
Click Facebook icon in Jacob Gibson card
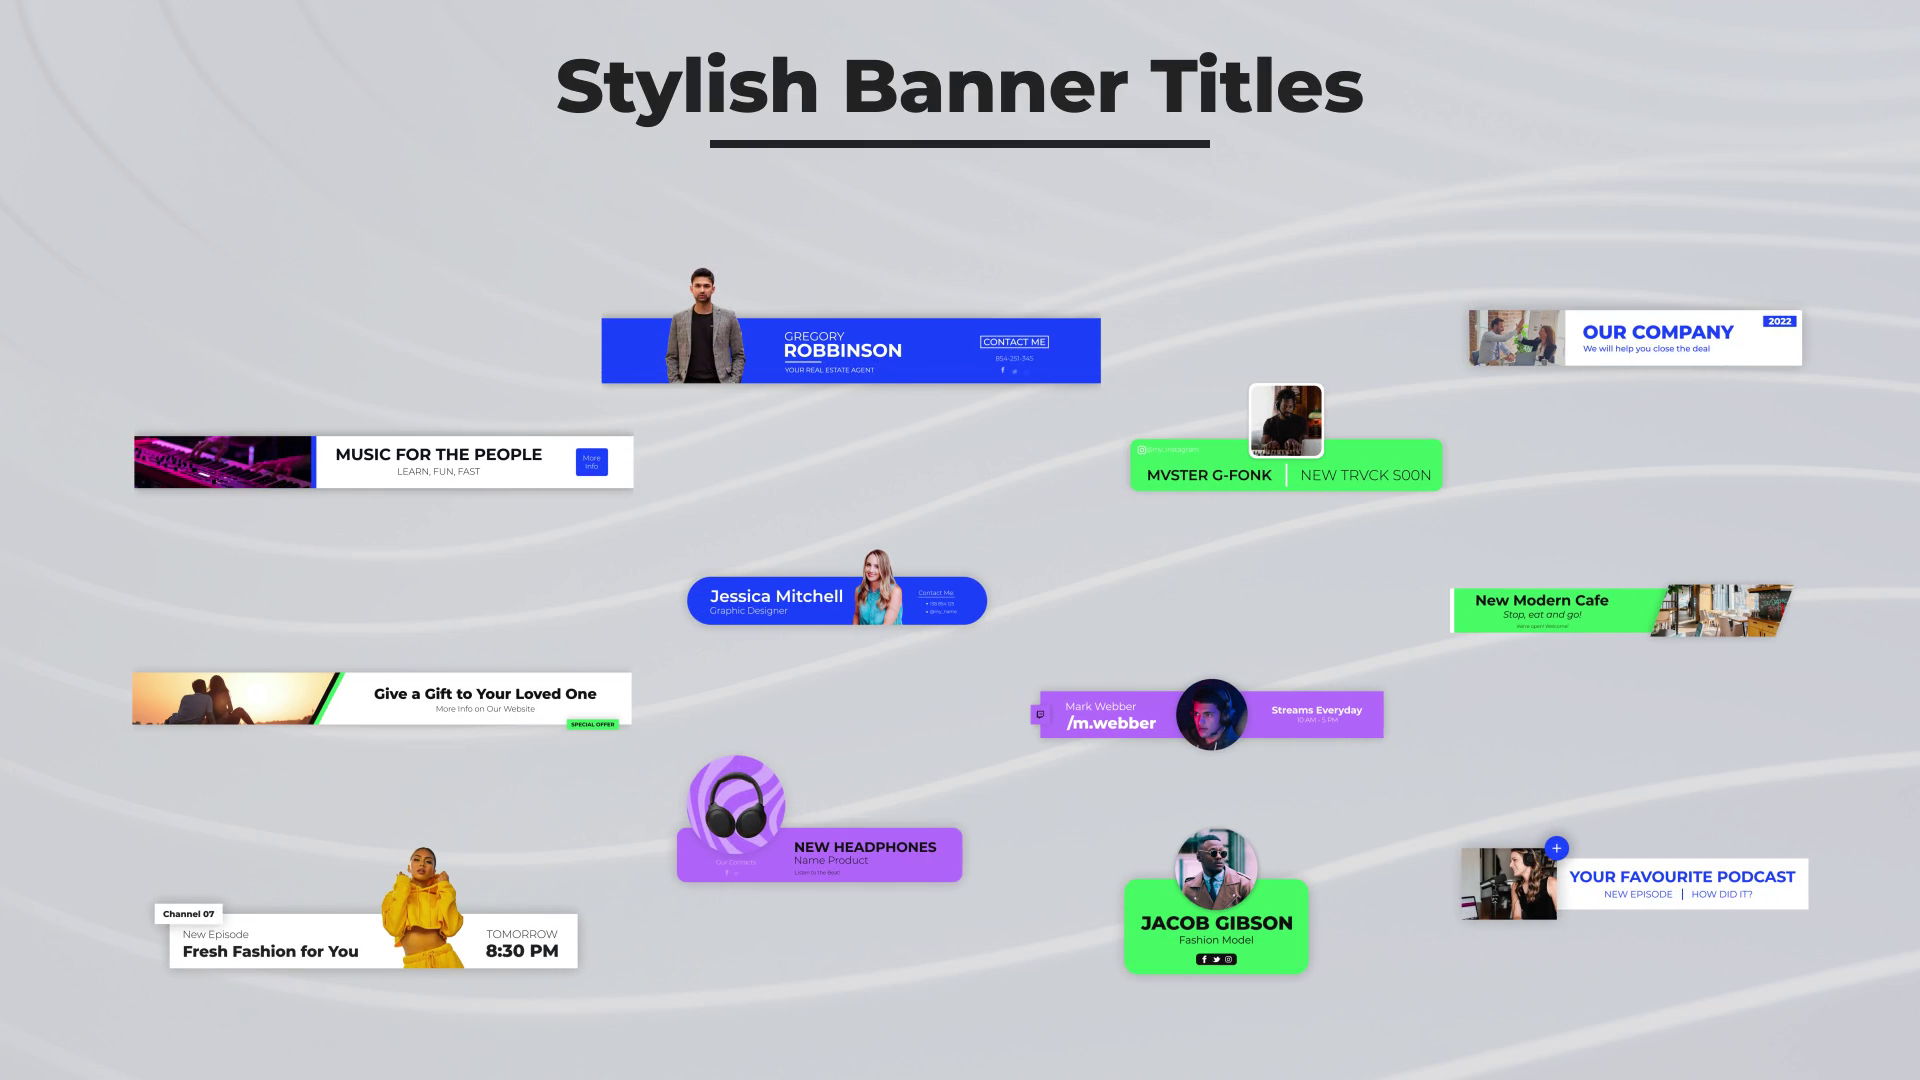[x=1204, y=959]
